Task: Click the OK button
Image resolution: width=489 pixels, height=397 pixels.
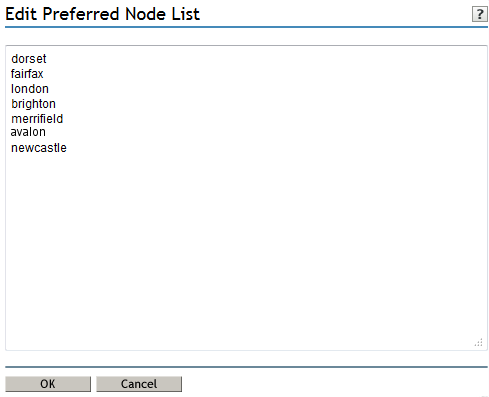Action: pos(48,384)
